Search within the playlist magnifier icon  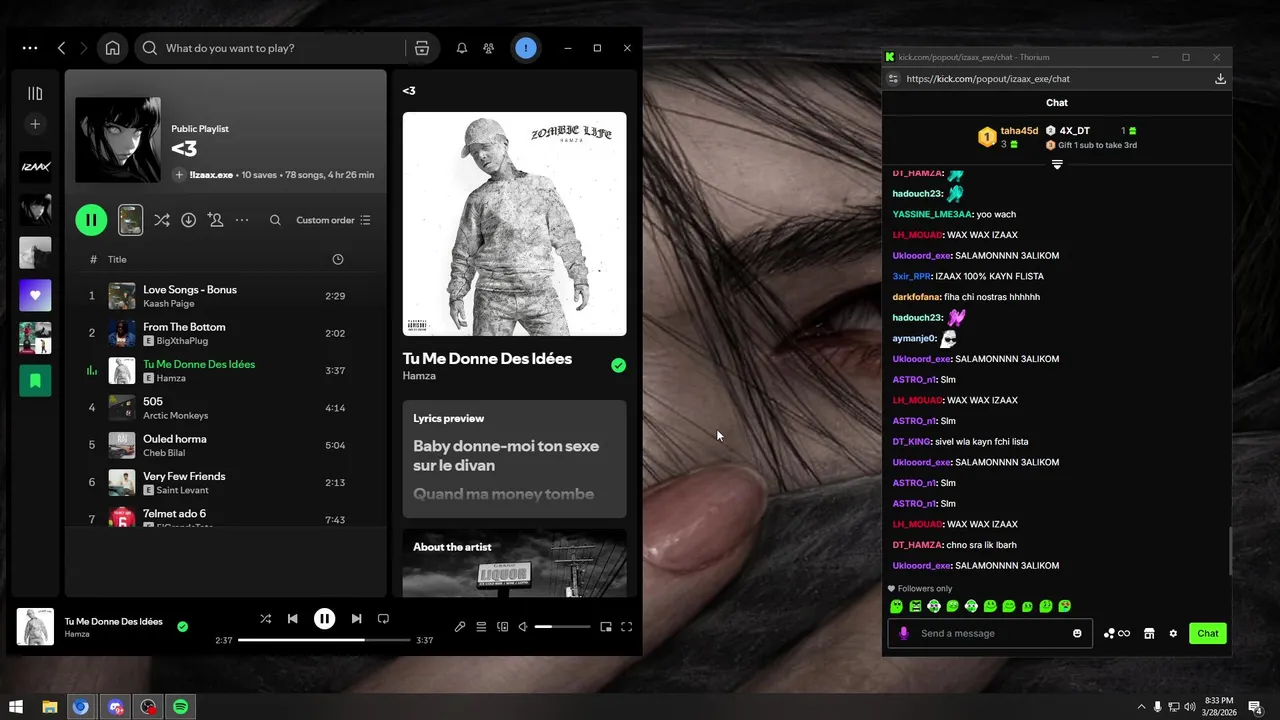[275, 220]
